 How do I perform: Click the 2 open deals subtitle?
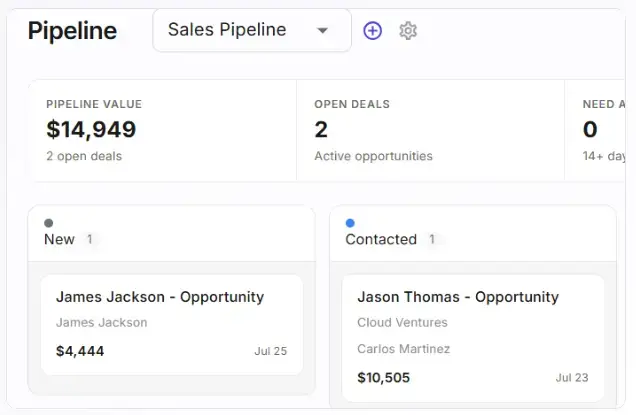coord(84,156)
